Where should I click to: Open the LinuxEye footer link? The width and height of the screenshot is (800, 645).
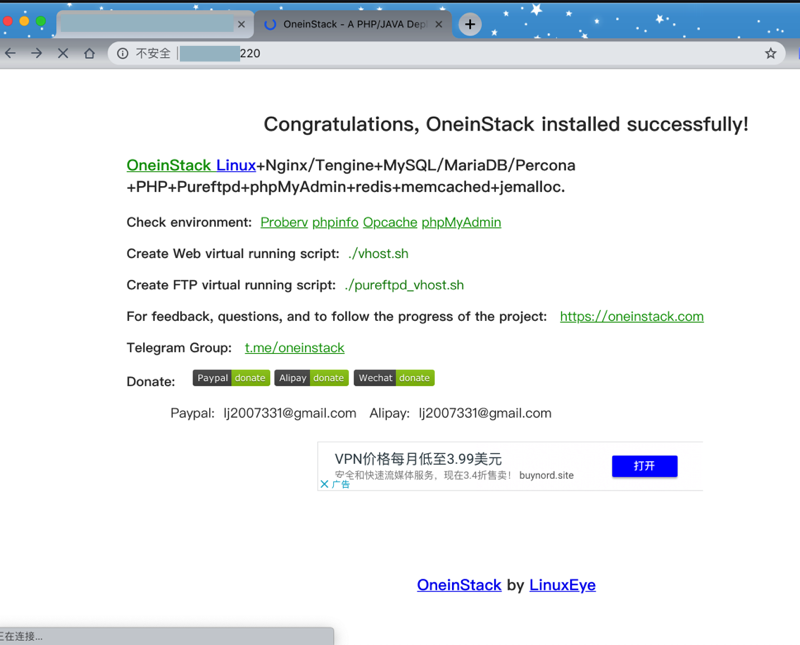click(x=562, y=585)
